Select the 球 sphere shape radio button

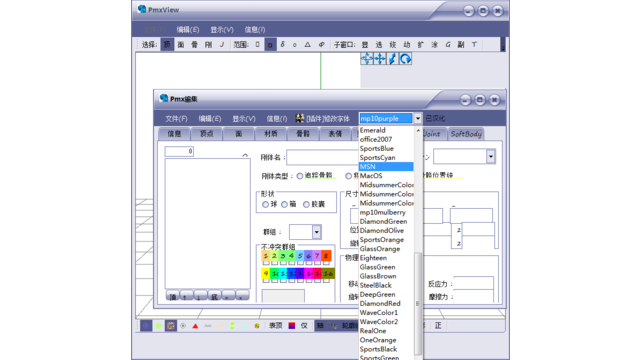265,204
